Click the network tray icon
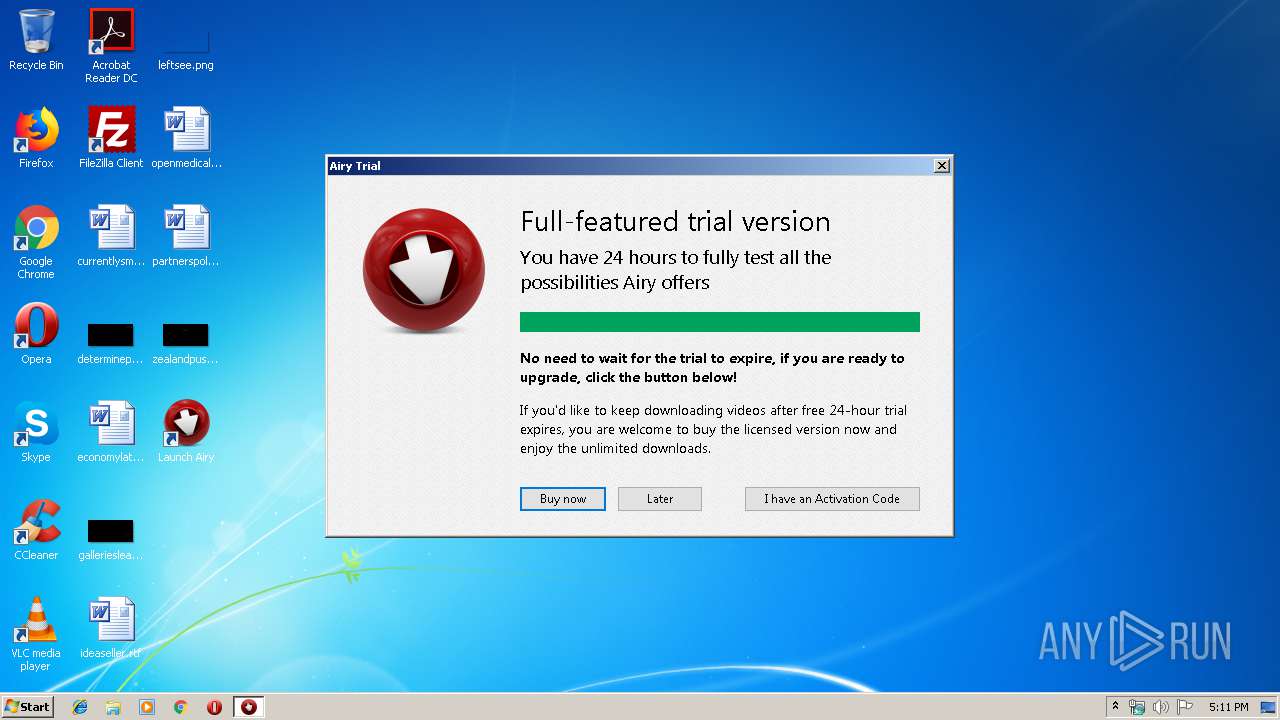The height and width of the screenshot is (720, 1280). click(1137, 707)
